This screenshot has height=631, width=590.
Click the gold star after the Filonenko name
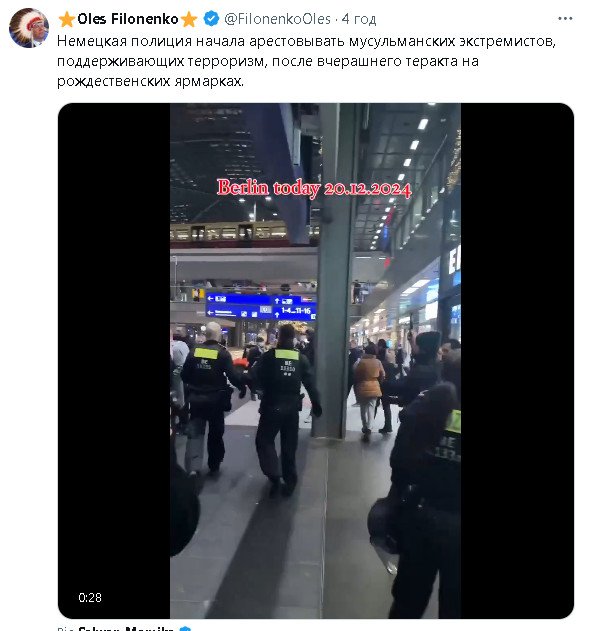[x=189, y=19]
